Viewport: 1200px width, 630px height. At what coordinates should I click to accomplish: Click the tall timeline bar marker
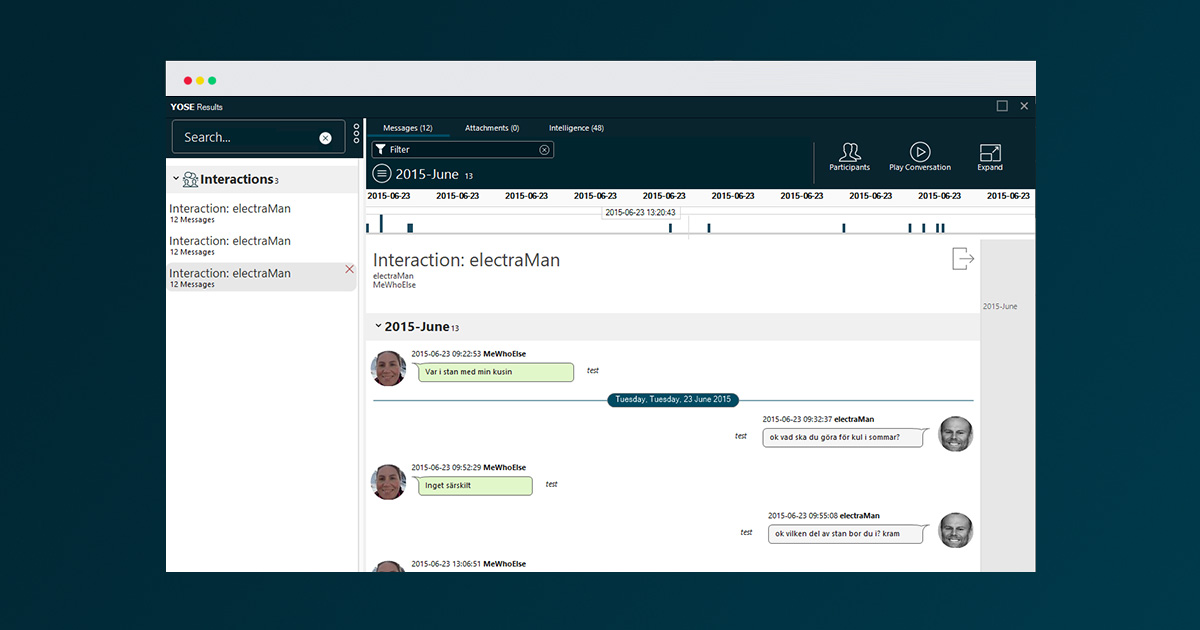(381, 223)
